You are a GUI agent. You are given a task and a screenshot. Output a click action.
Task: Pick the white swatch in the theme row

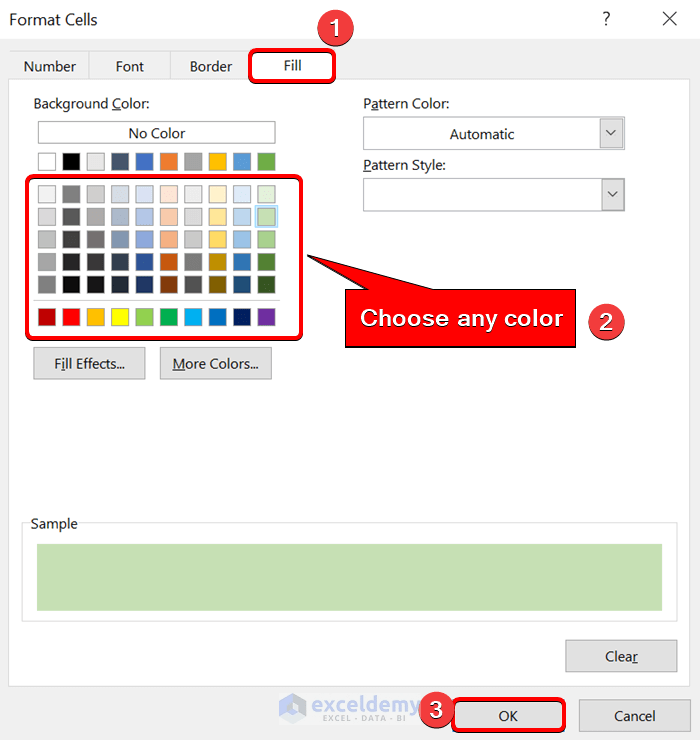pyautogui.click(x=47, y=162)
